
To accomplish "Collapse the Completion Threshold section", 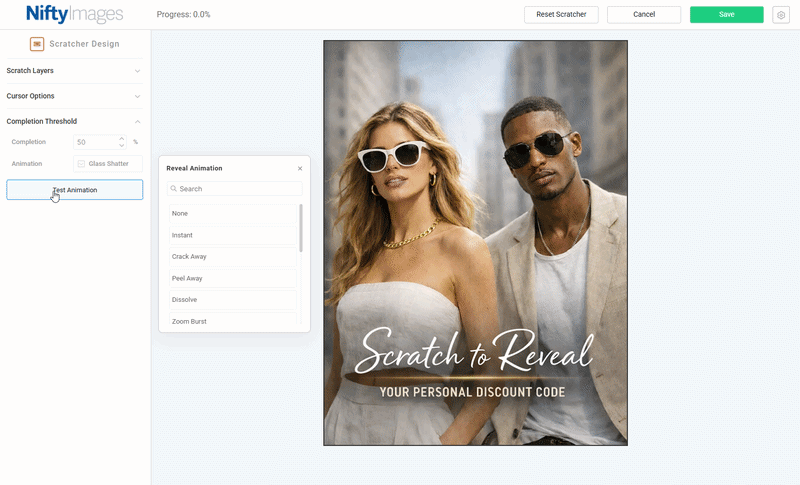I will 137,121.
